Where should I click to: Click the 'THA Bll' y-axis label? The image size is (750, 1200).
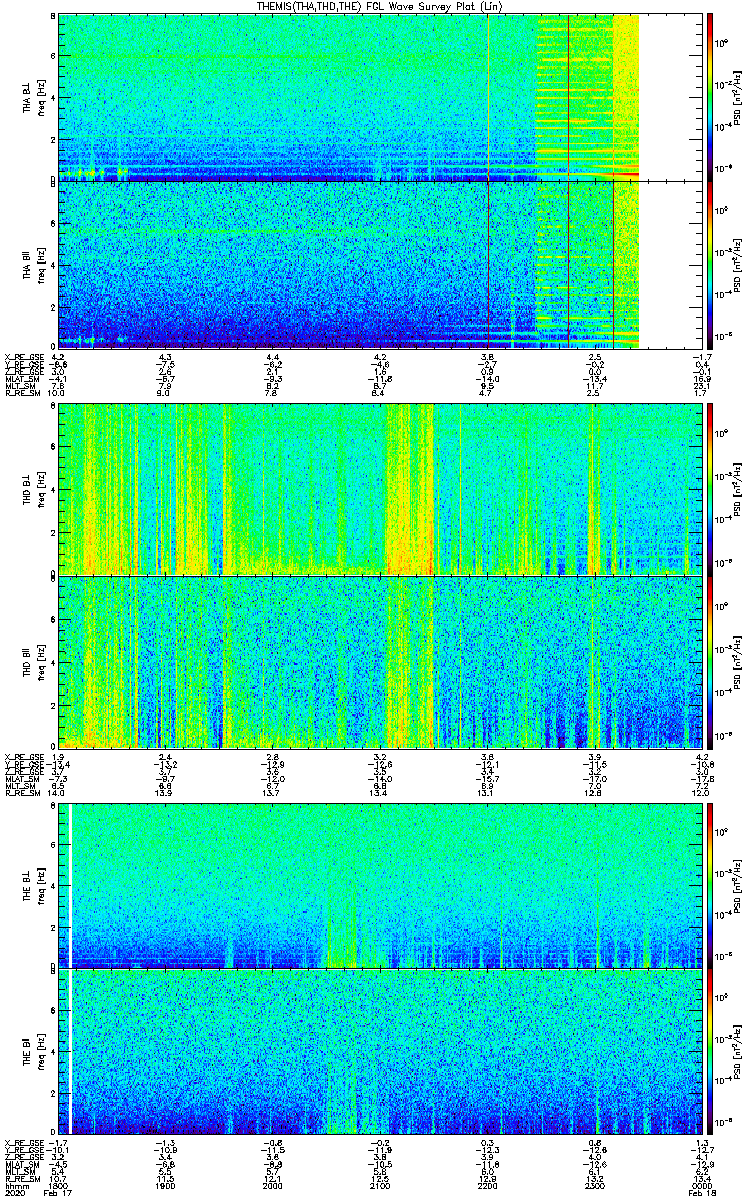tap(27, 265)
